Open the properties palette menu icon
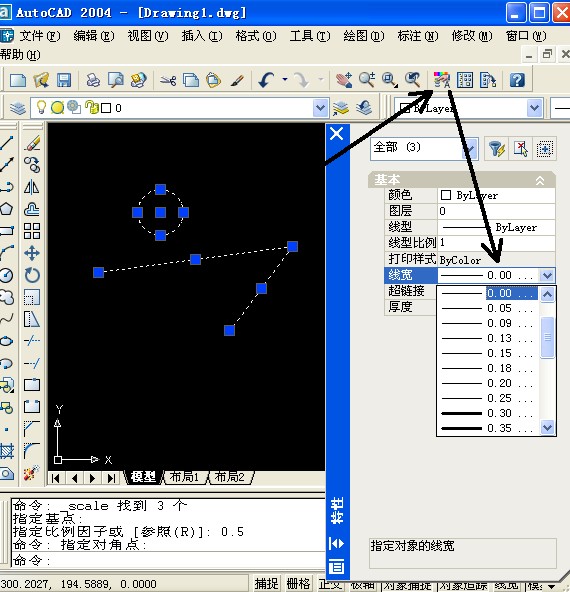The image size is (570, 592). tap(337, 567)
